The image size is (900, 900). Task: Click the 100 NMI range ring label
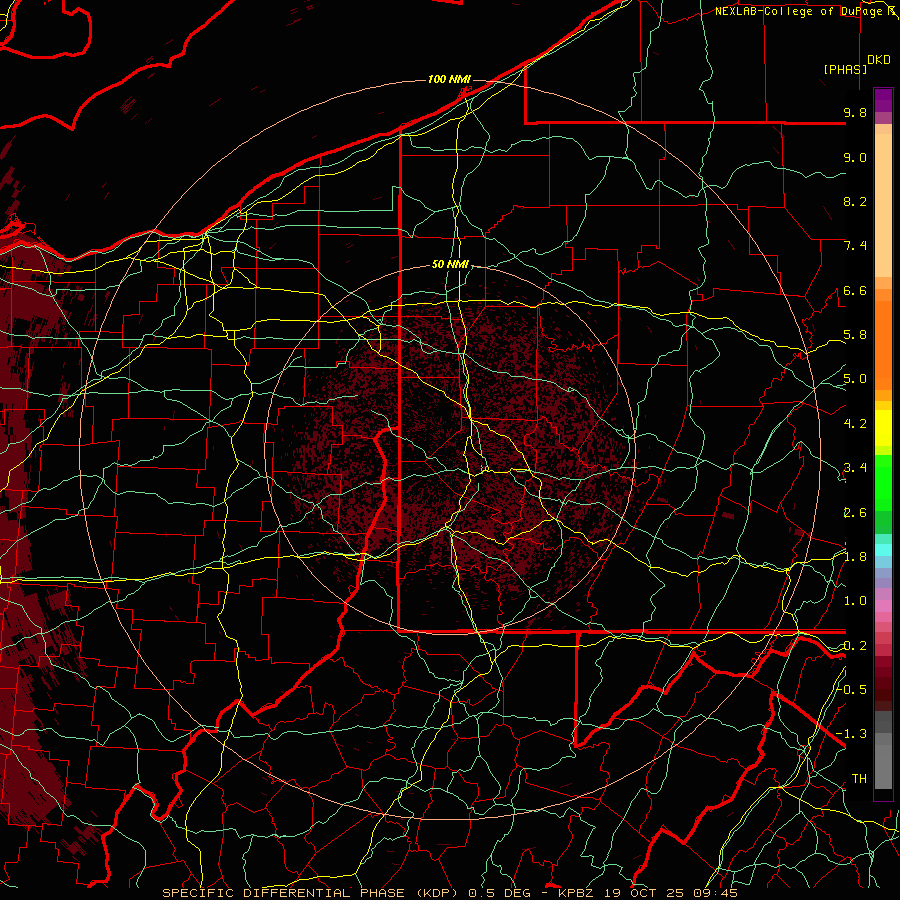point(448,79)
